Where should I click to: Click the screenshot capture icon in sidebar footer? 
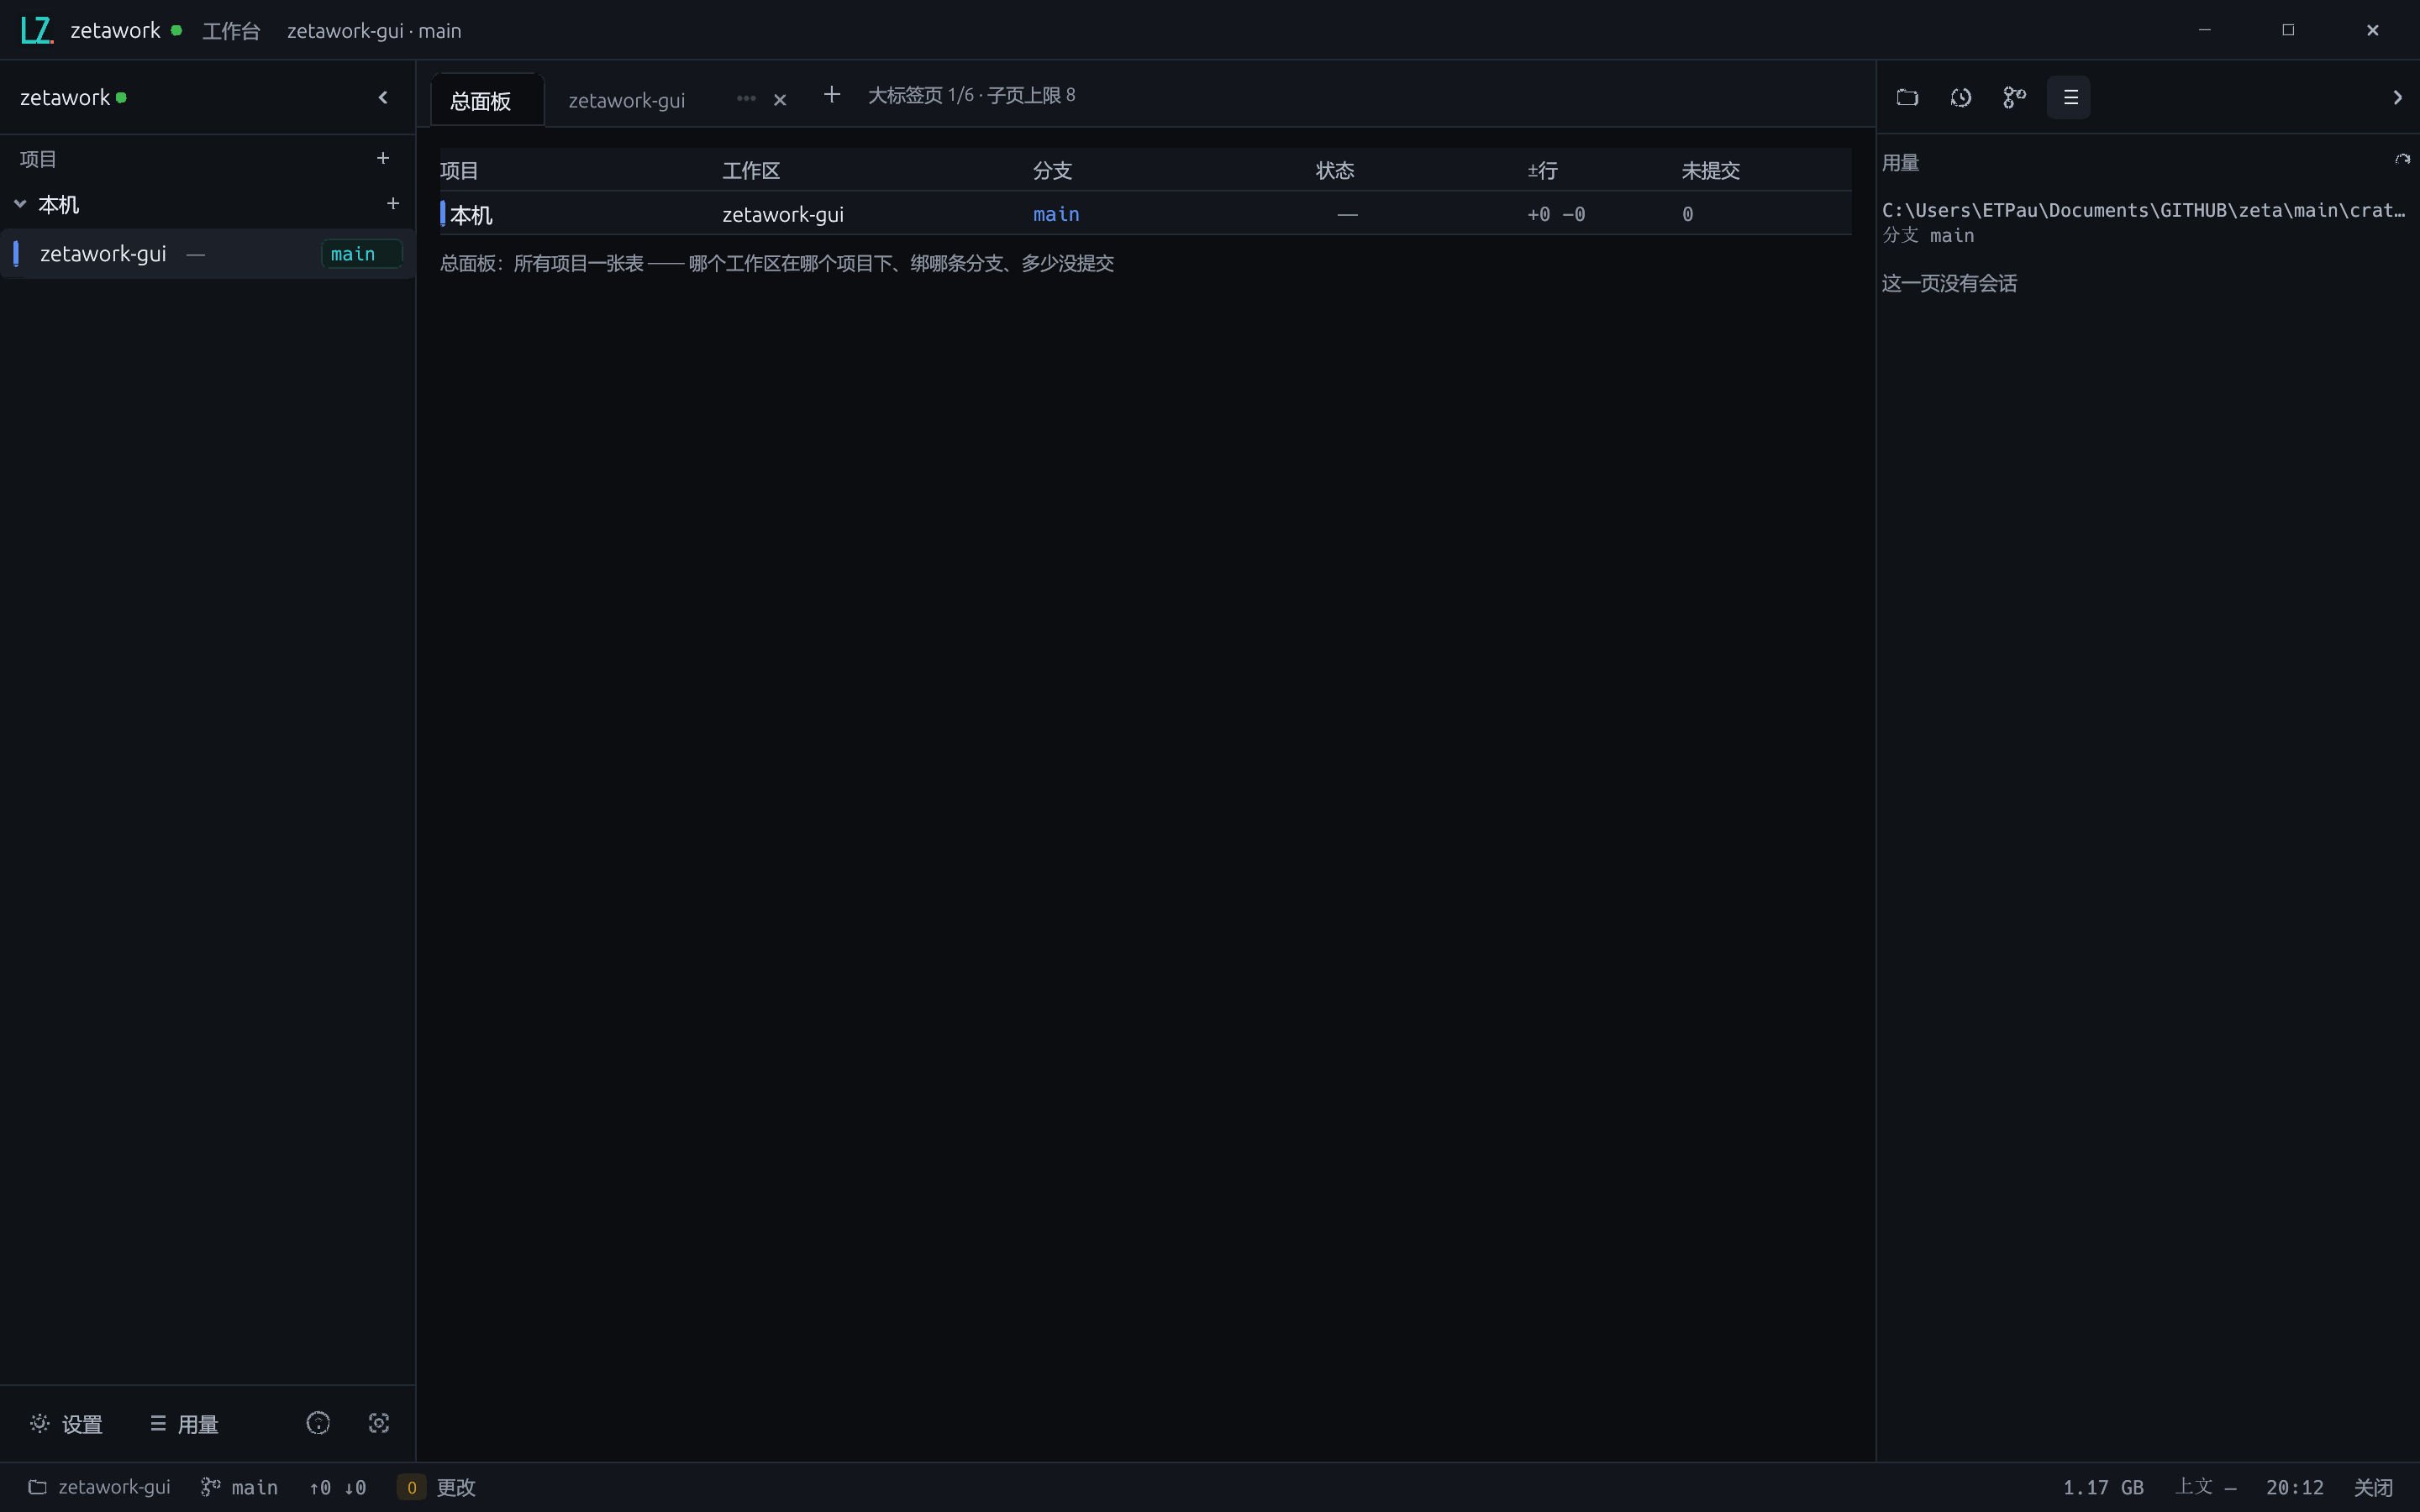point(379,1423)
